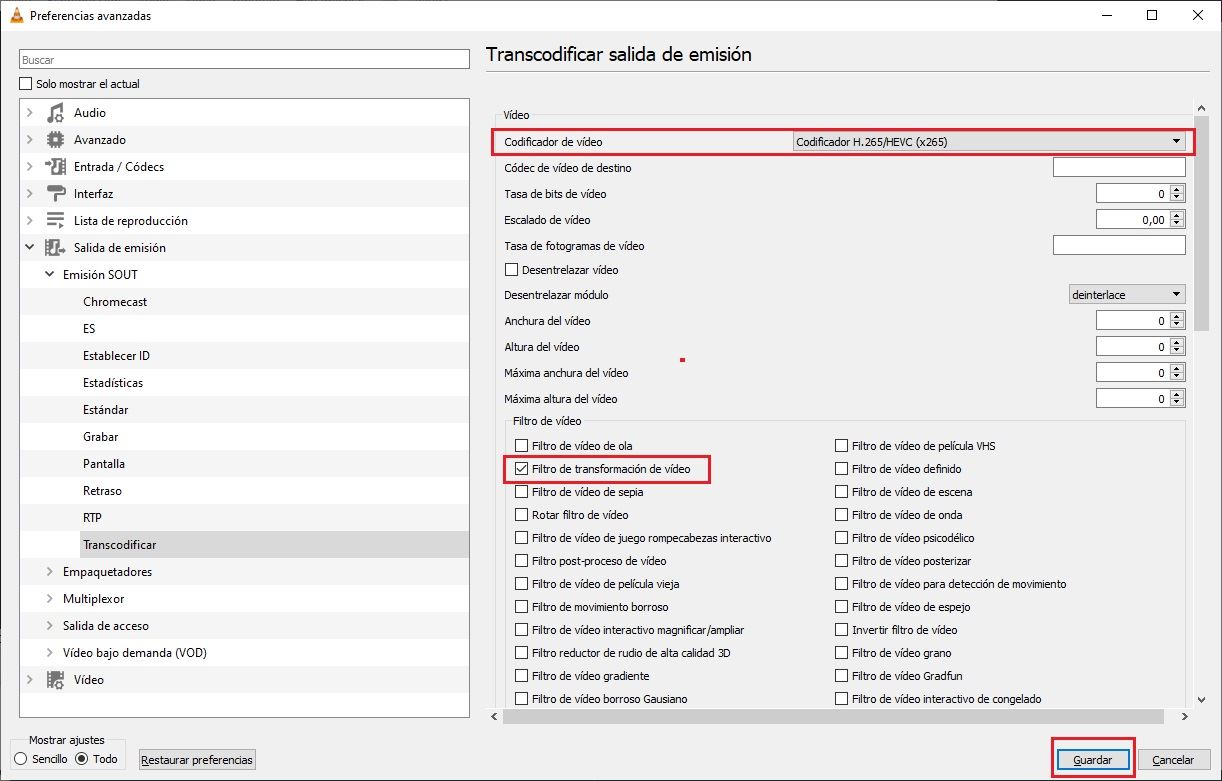This screenshot has height=781, width=1222.
Task: Click the Salida de emisión icon
Action: (x=56, y=248)
